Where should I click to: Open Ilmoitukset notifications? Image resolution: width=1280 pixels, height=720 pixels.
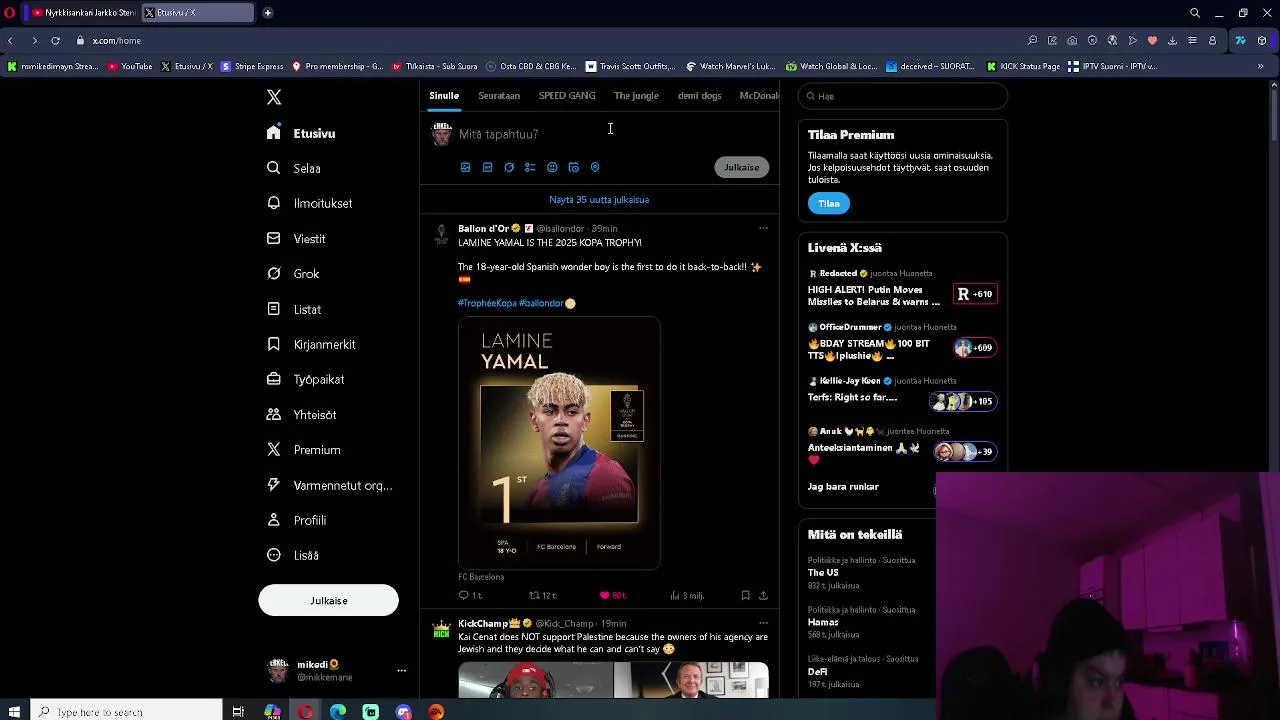[x=309, y=203]
